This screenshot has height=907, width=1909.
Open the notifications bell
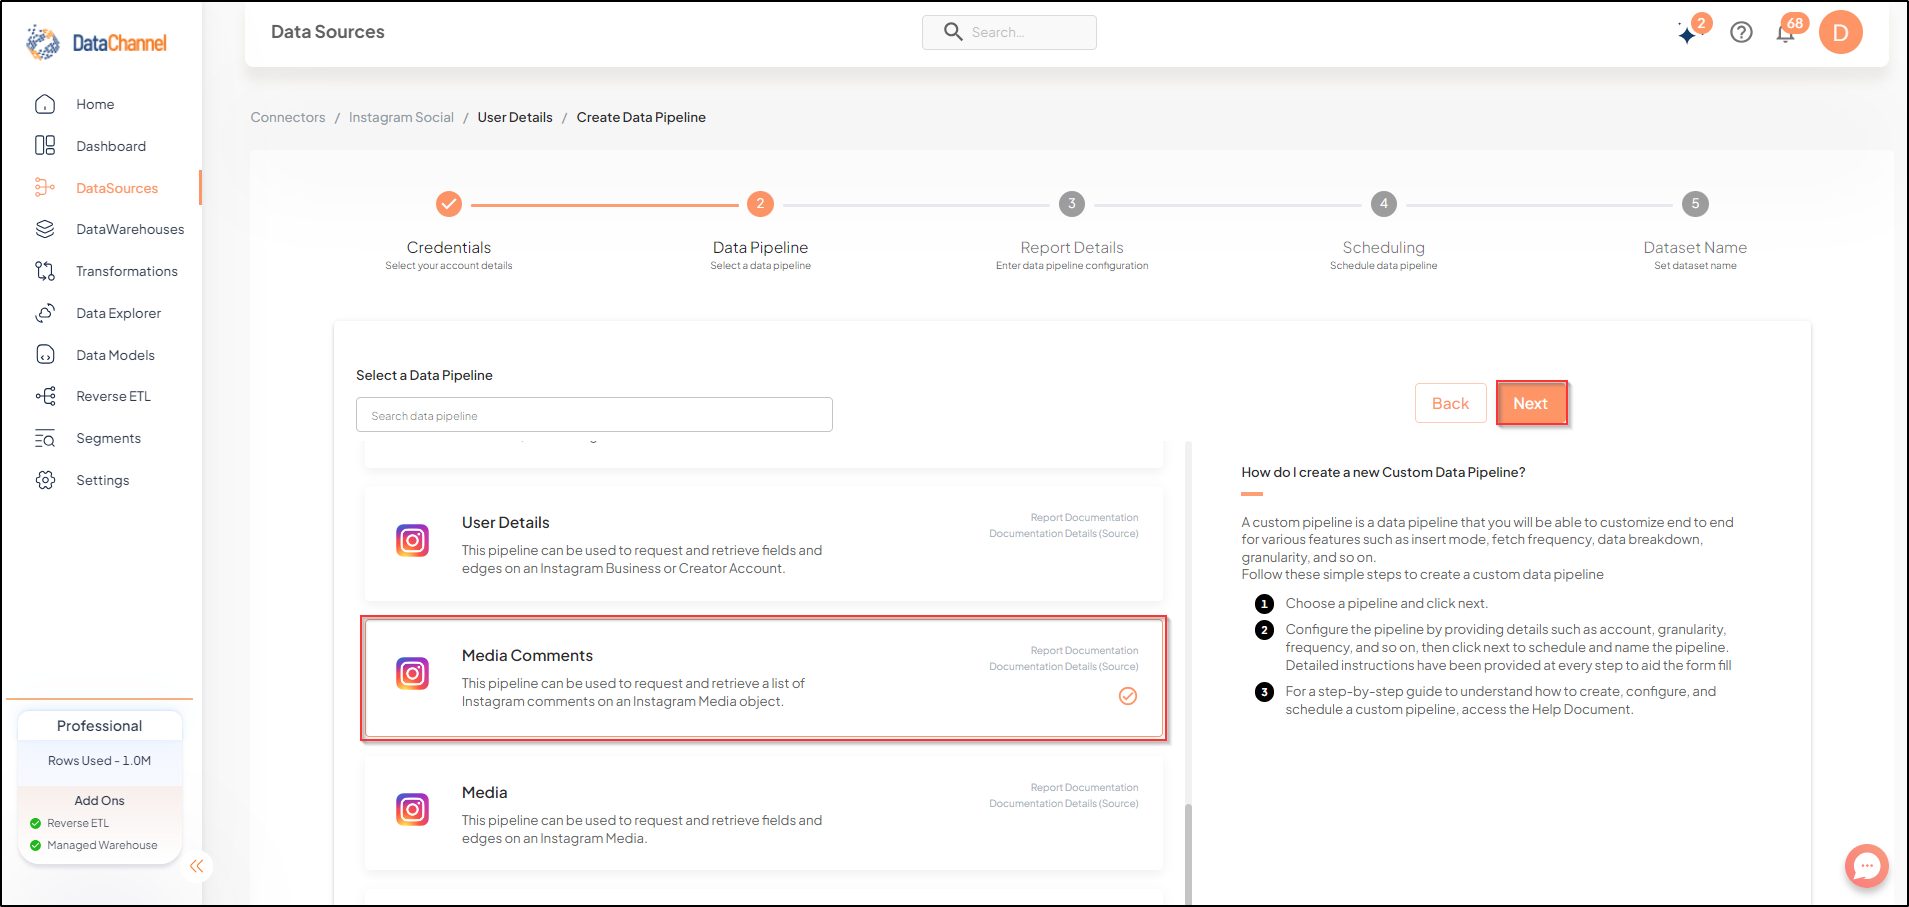[1785, 33]
